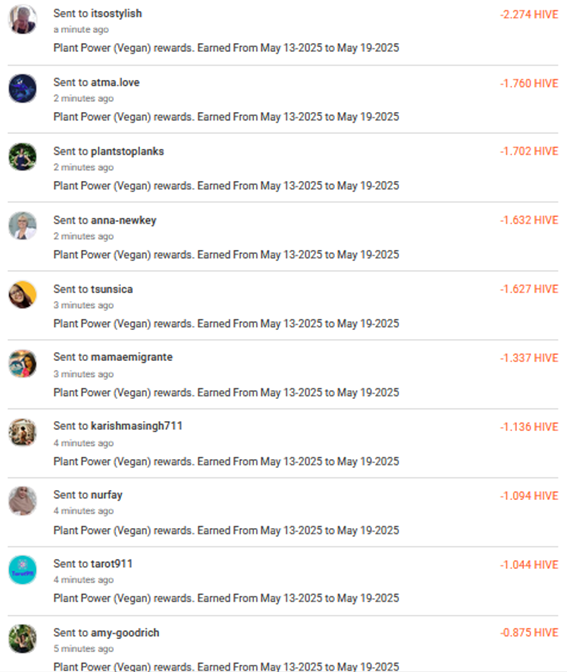567x672 pixels.
Task: Open tsunsica username link
Action: click(x=112, y=289)
